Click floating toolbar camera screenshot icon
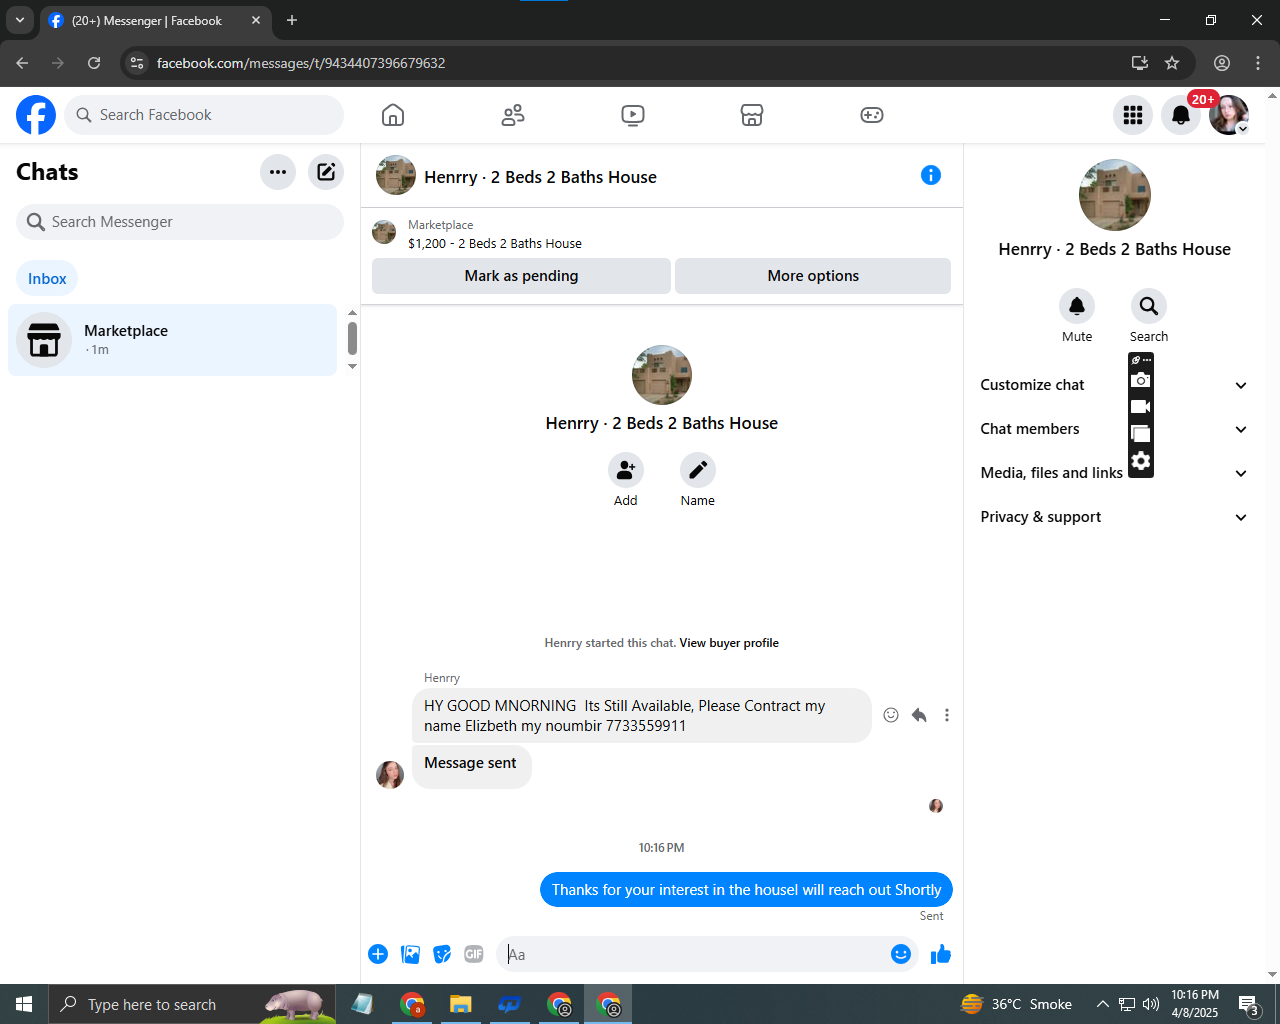 (1141, 380)
